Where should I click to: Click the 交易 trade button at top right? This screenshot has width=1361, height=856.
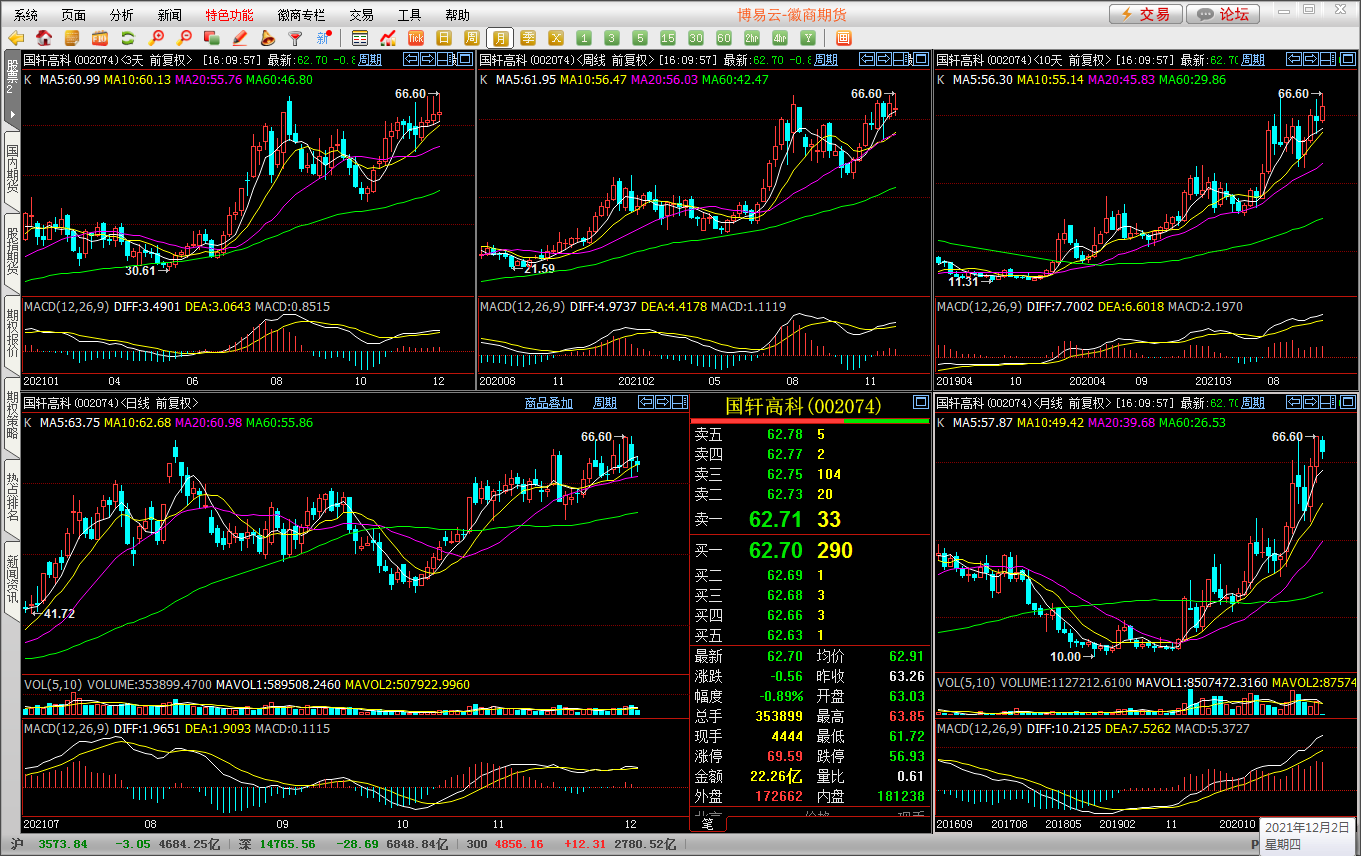1144,14
